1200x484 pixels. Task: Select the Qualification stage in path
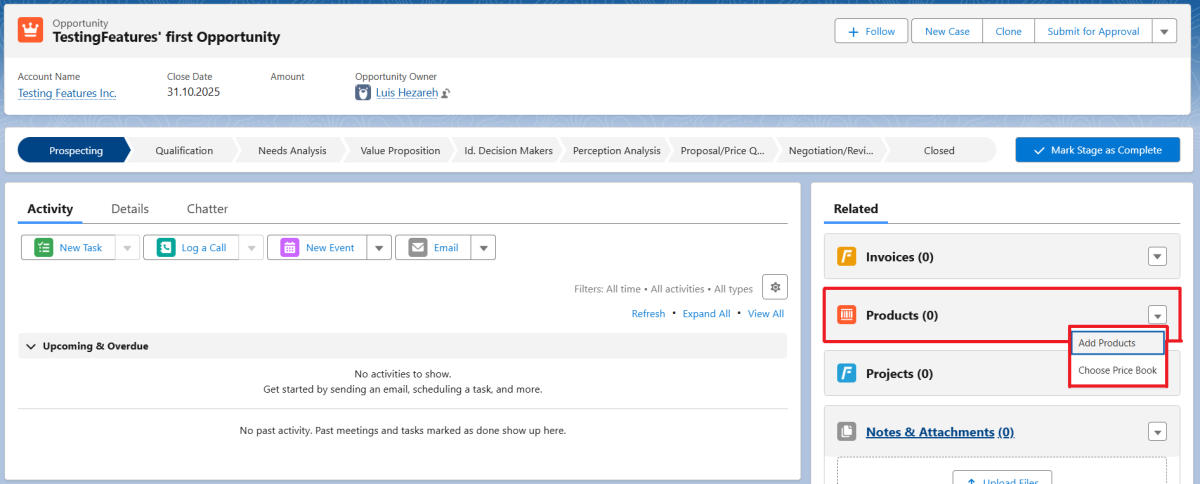(184, 151)
